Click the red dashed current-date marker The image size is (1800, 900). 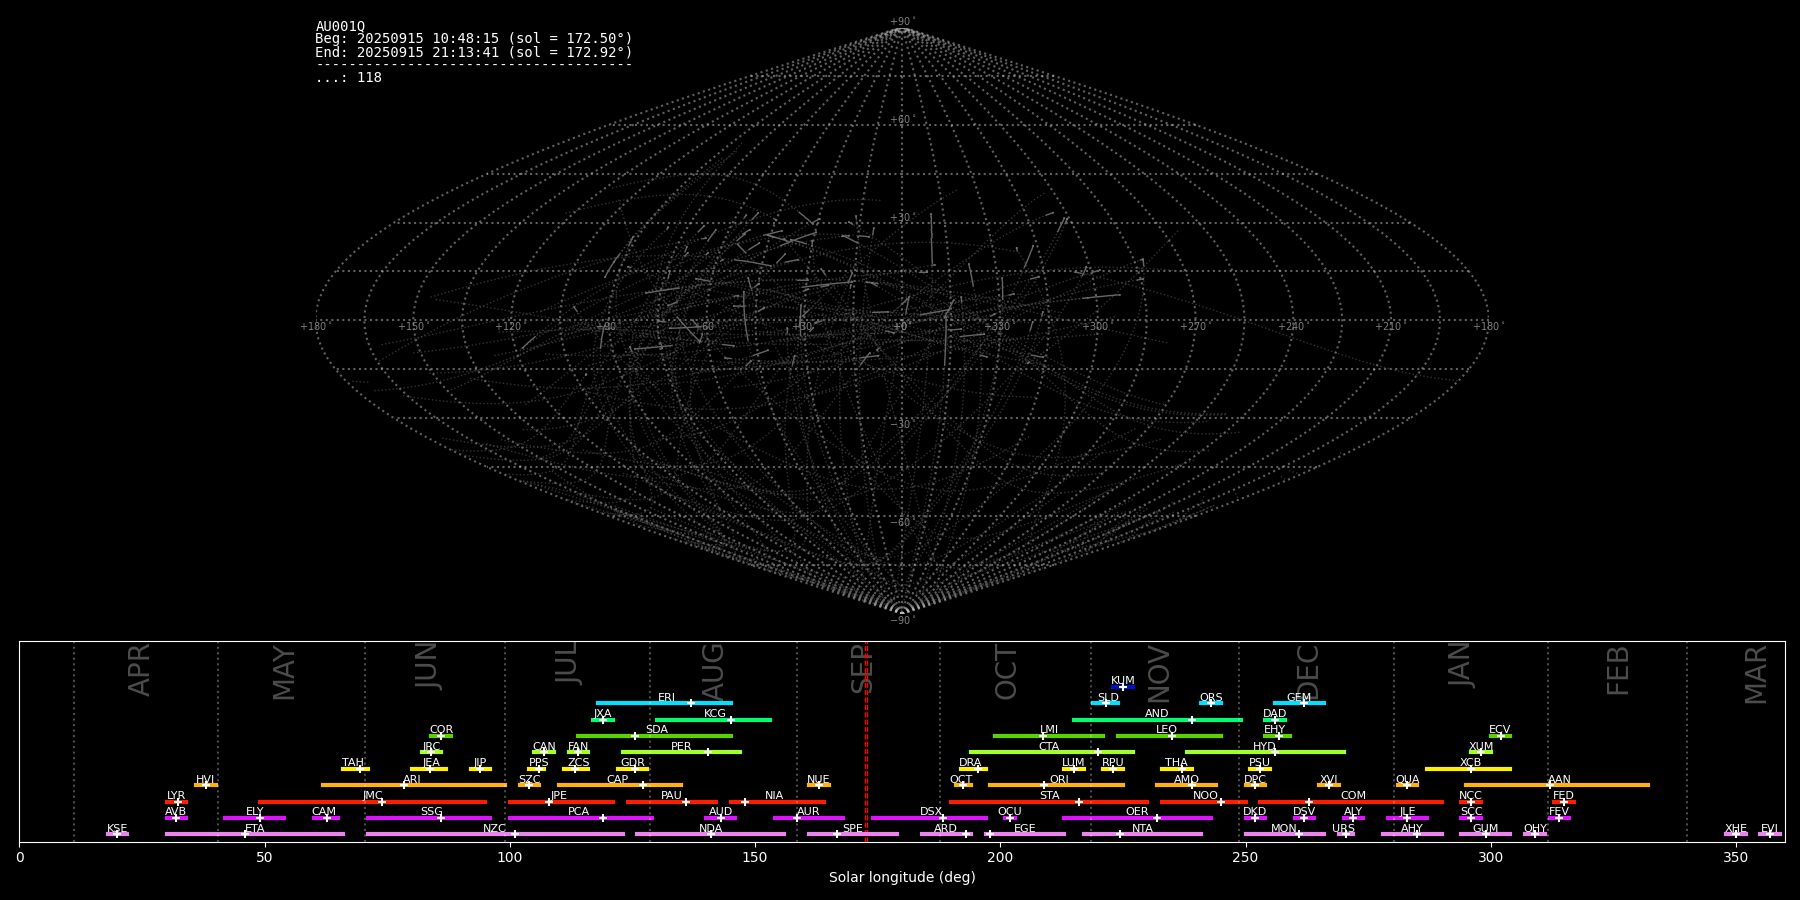tap(866, 741)
